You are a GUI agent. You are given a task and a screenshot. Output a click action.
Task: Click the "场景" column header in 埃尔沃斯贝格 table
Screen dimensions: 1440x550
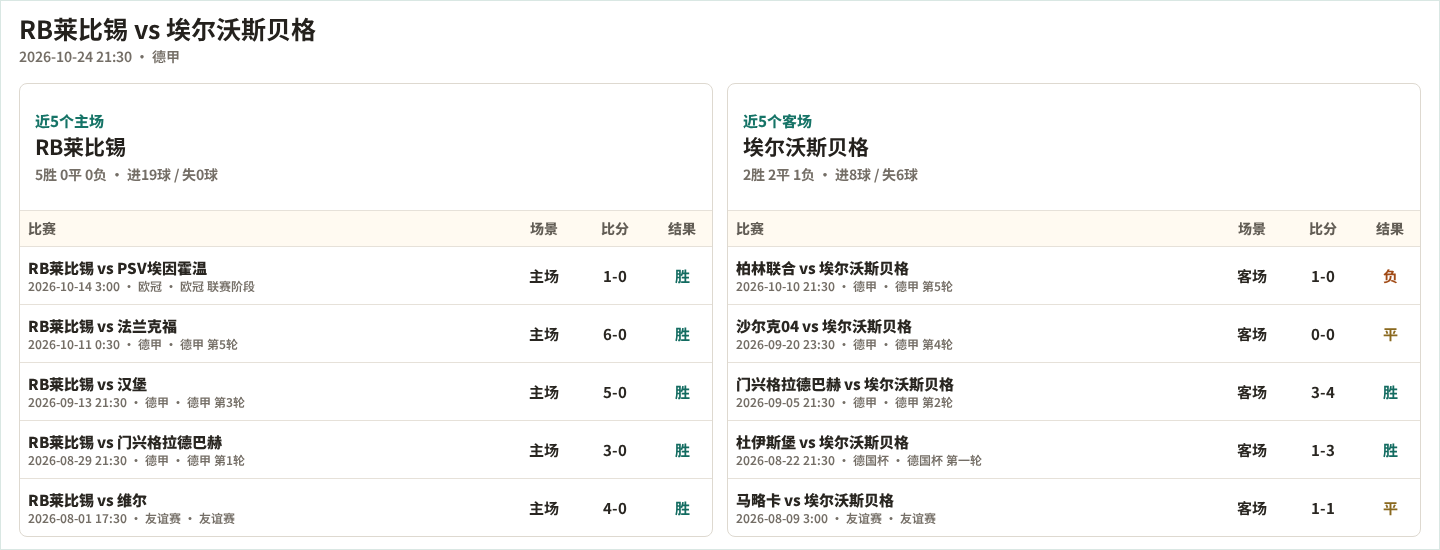click(x=1252, y=229)
